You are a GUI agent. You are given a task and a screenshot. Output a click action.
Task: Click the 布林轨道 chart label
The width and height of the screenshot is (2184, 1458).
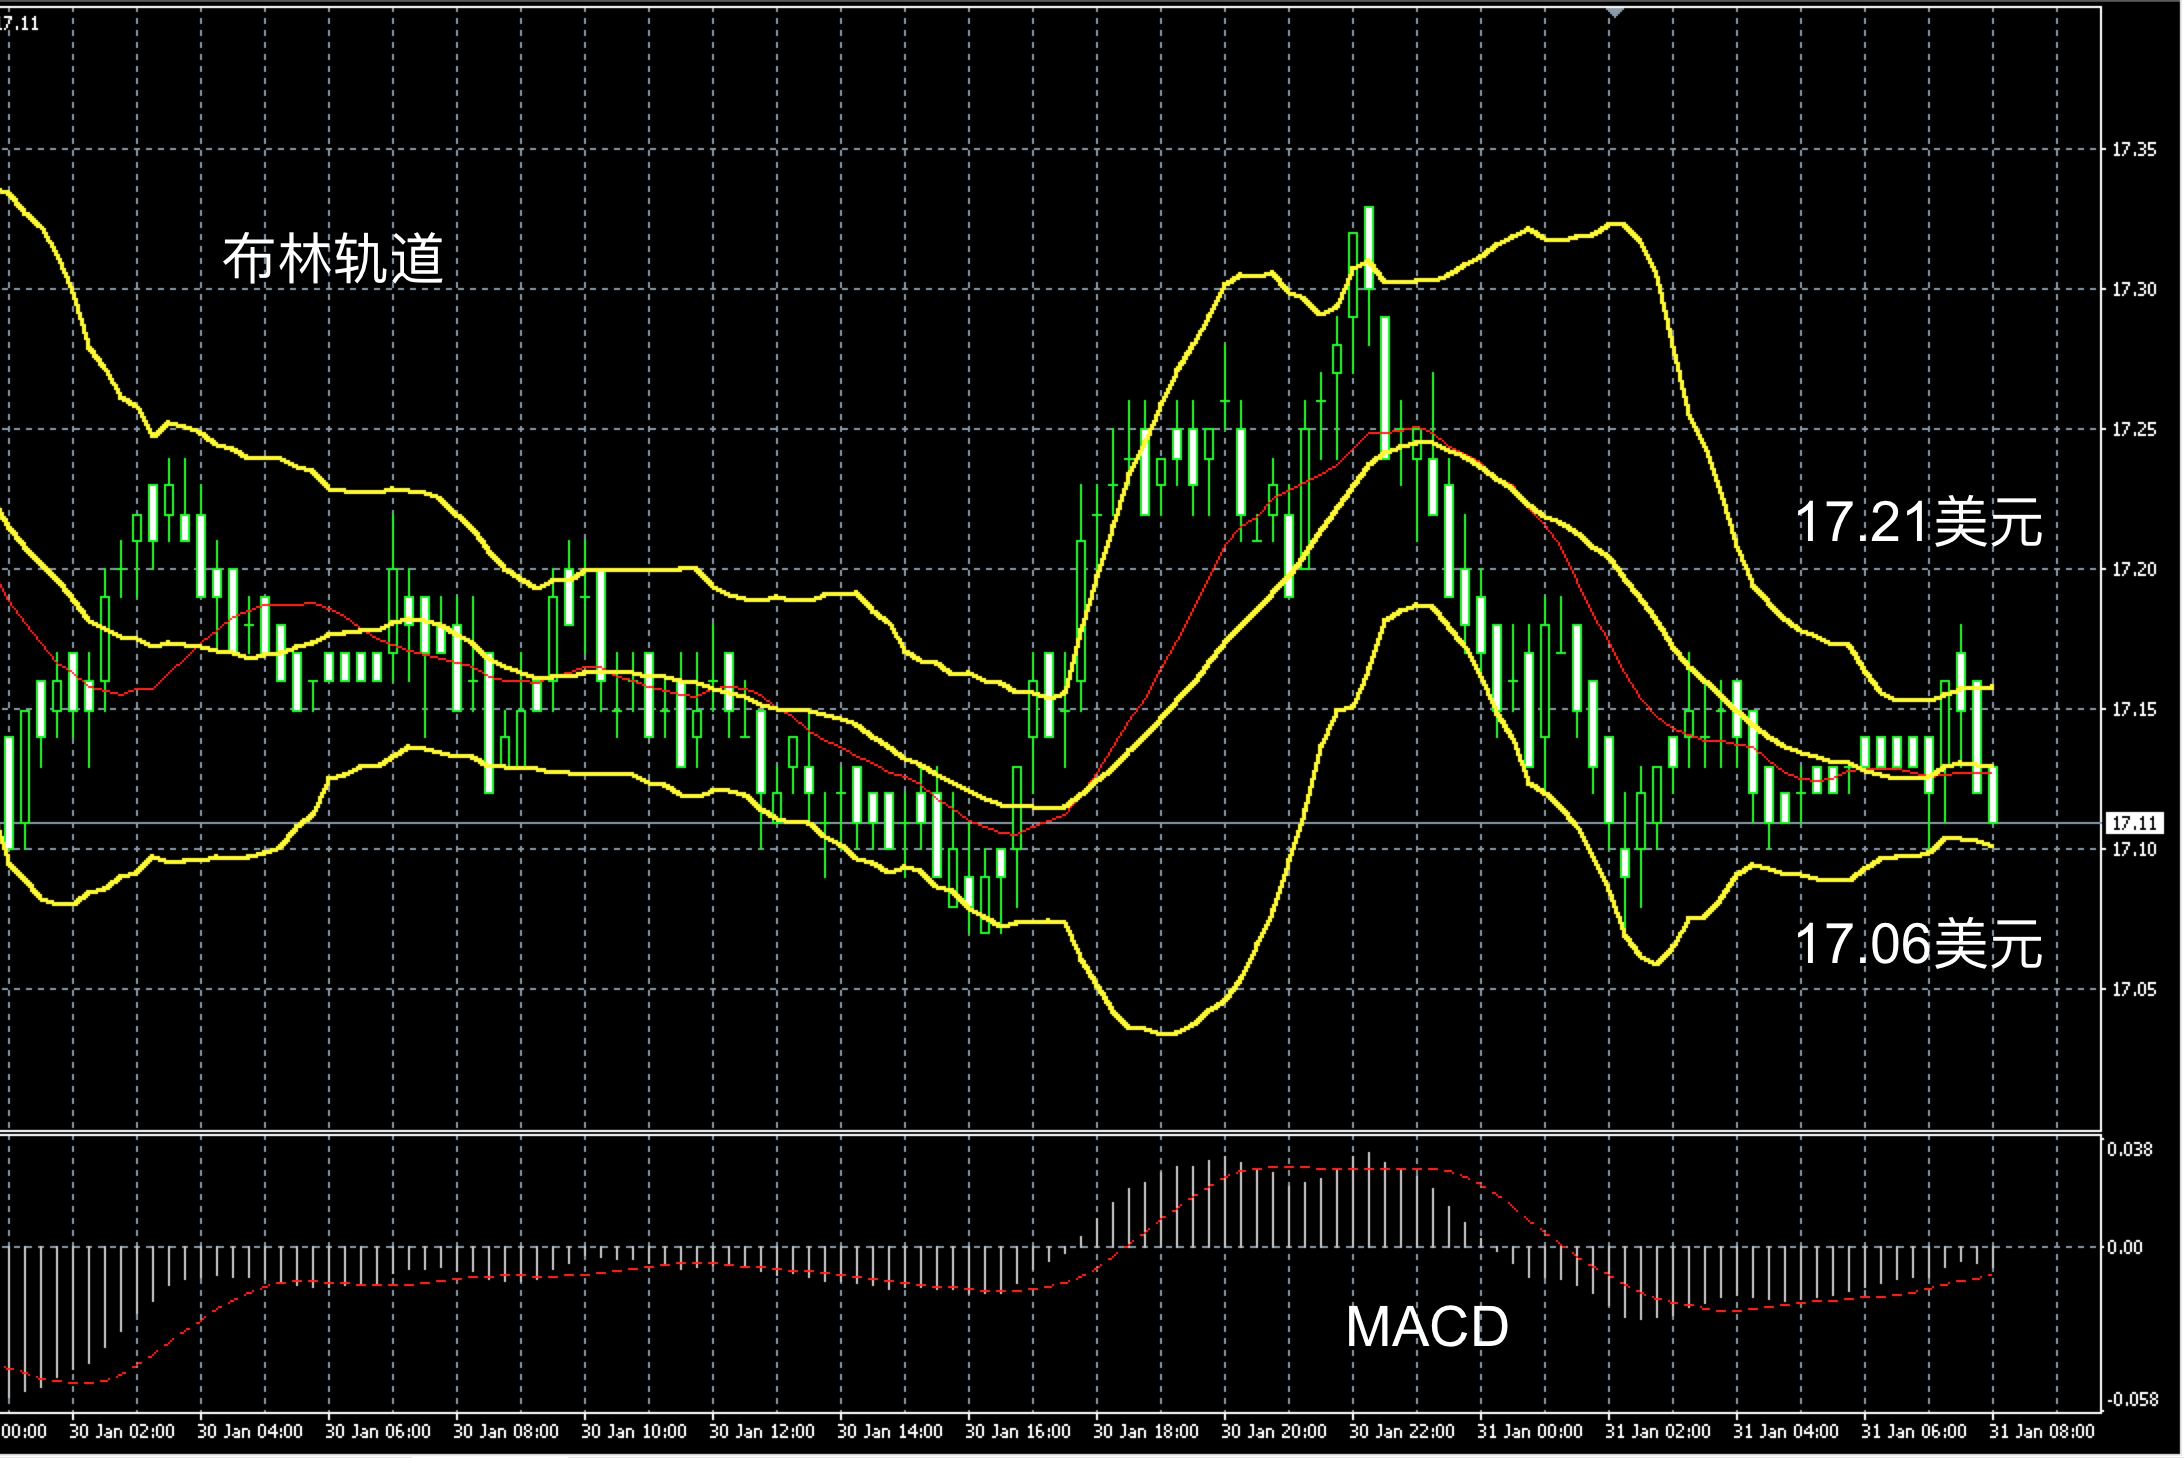click(333, 260)
